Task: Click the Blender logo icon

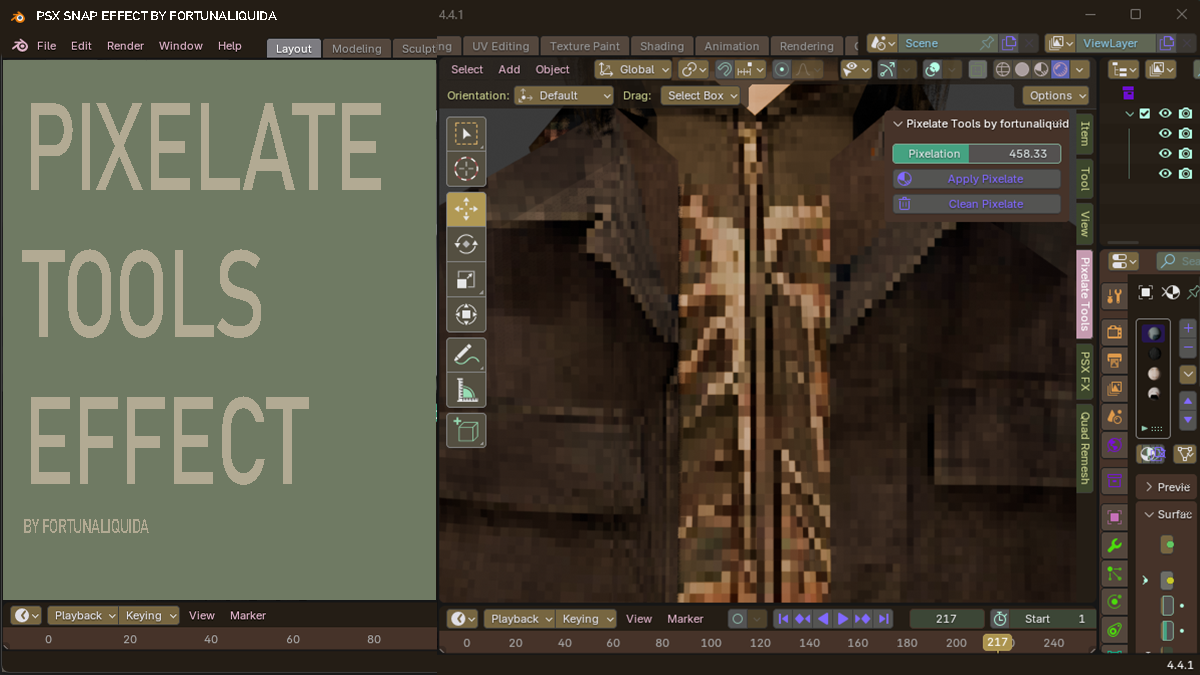Action: coord(20,46)
